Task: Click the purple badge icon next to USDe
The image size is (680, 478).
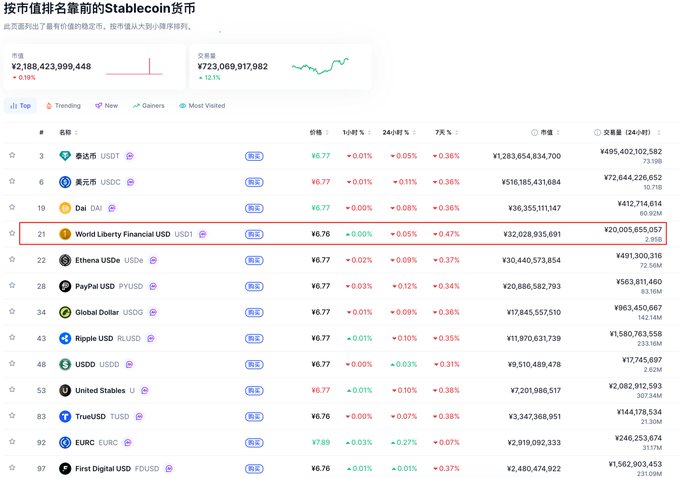Action: (x=153, y=260)
